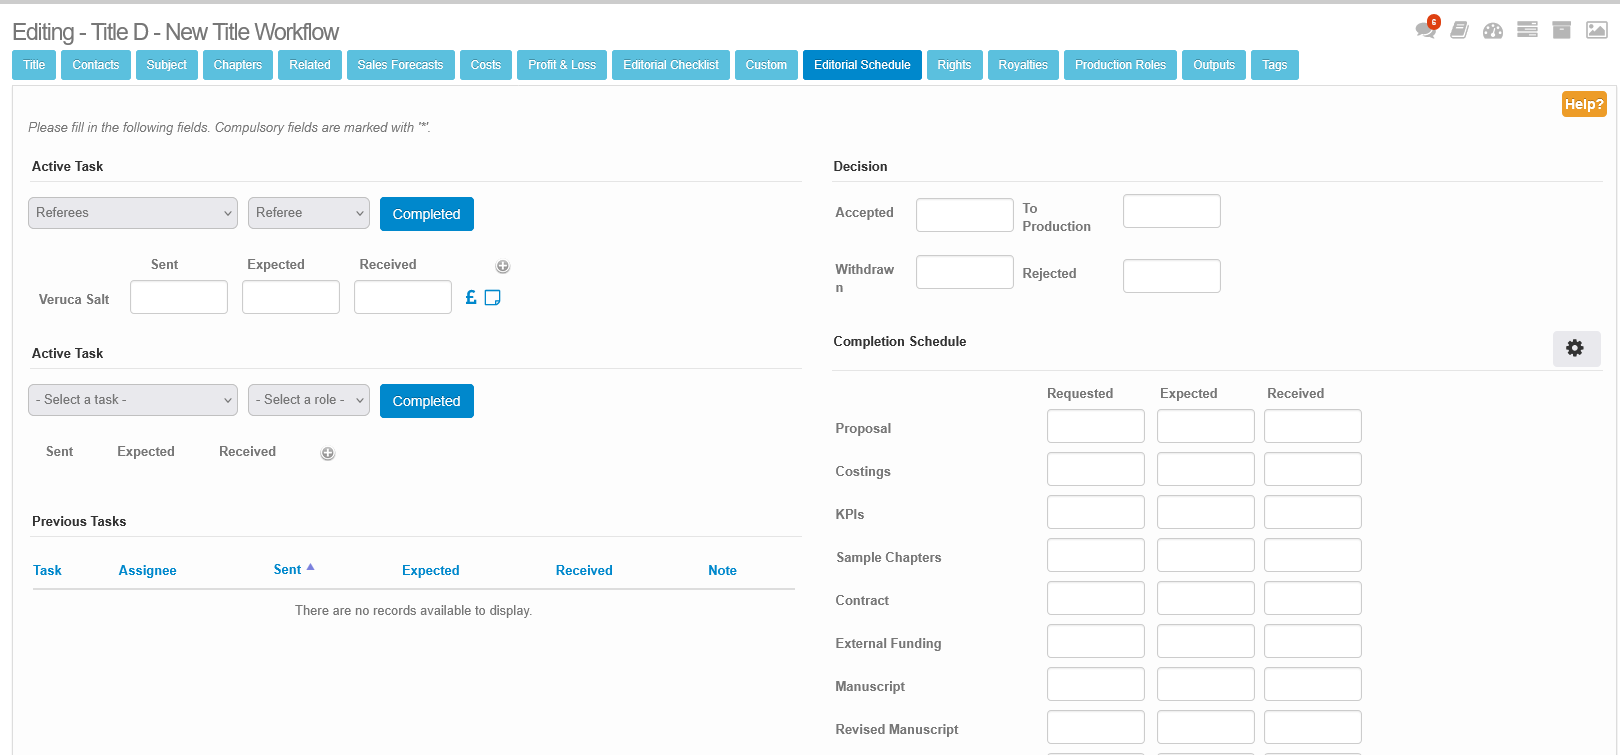Expand the Select a role dropdown
This screenshot has height=755, width=1620.
[x=309, y=400]
